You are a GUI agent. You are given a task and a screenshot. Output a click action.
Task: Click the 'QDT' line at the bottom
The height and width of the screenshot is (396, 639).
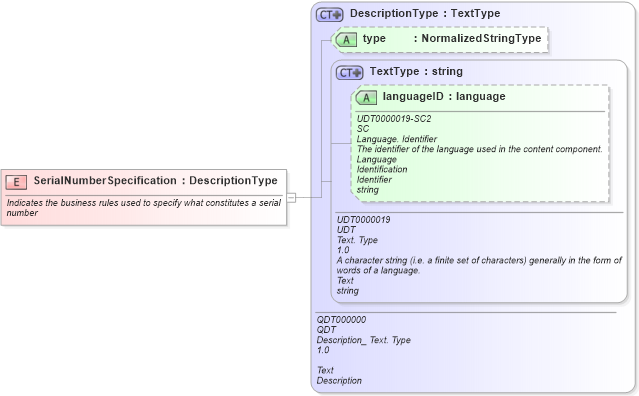coord(326,330)
